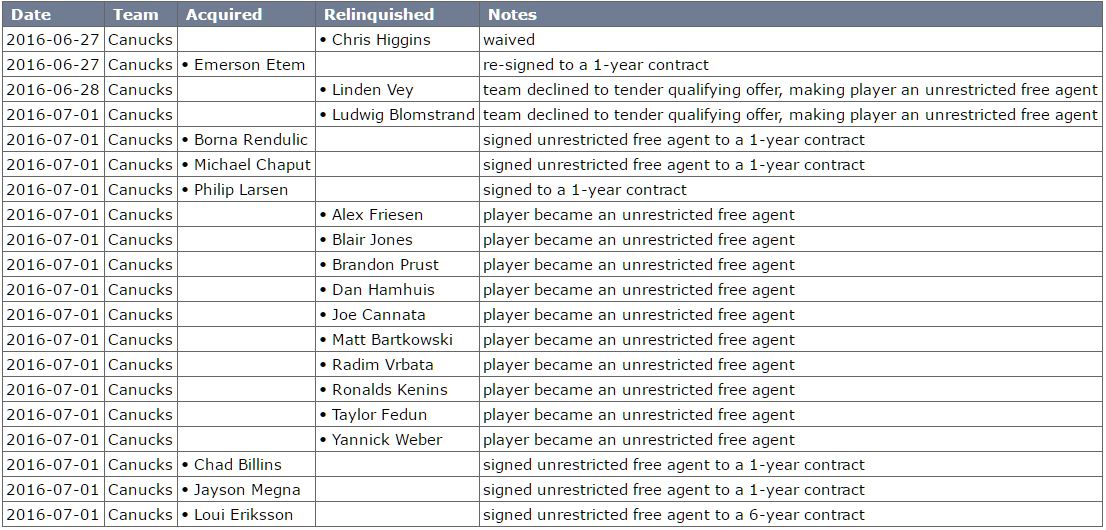Click the Team column header
The width and height of the screenshot is (1106, 530).
coord(136,15)
